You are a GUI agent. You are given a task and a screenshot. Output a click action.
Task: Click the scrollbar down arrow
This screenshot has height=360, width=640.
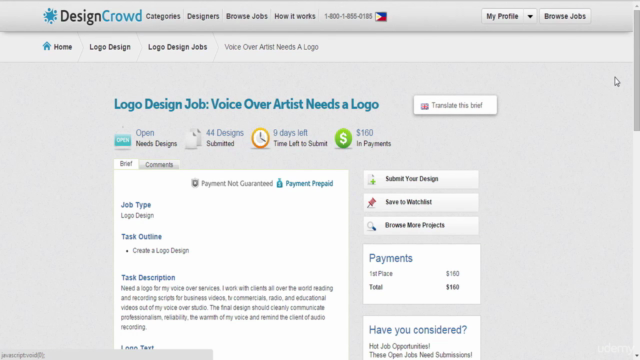[637, 356]
